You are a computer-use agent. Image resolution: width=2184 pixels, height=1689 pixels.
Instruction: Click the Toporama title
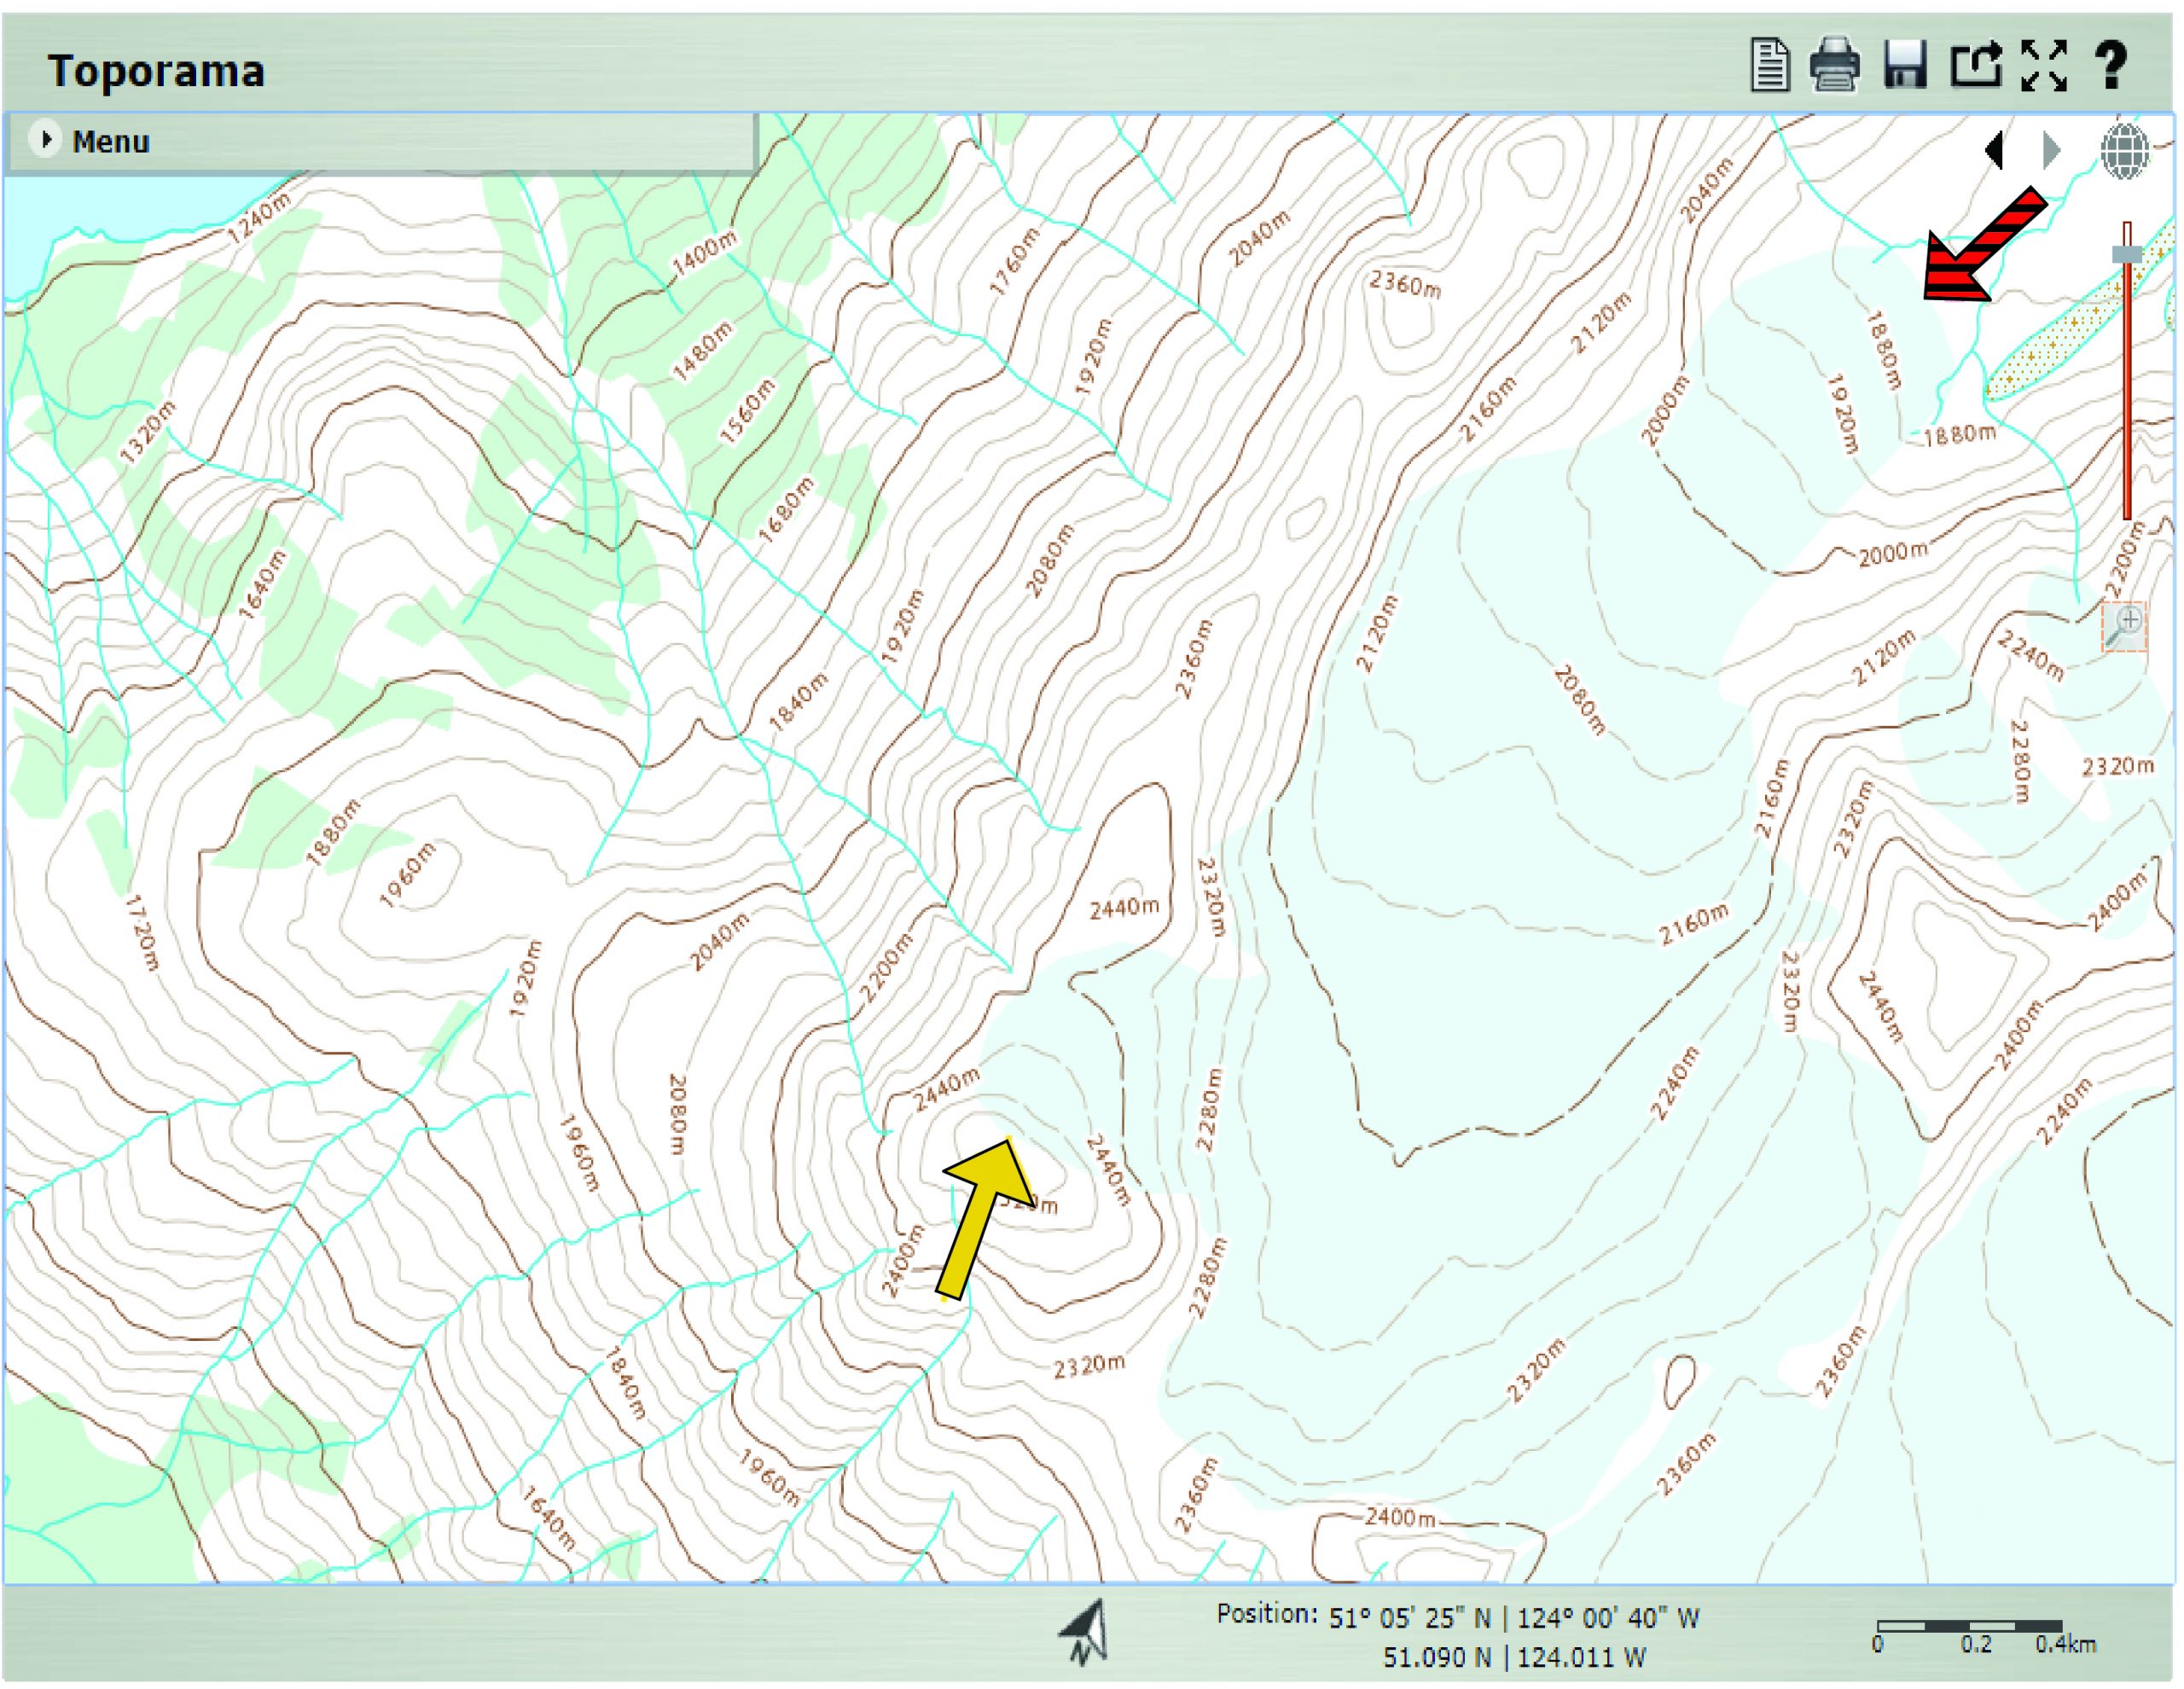[x=156, y=71]
